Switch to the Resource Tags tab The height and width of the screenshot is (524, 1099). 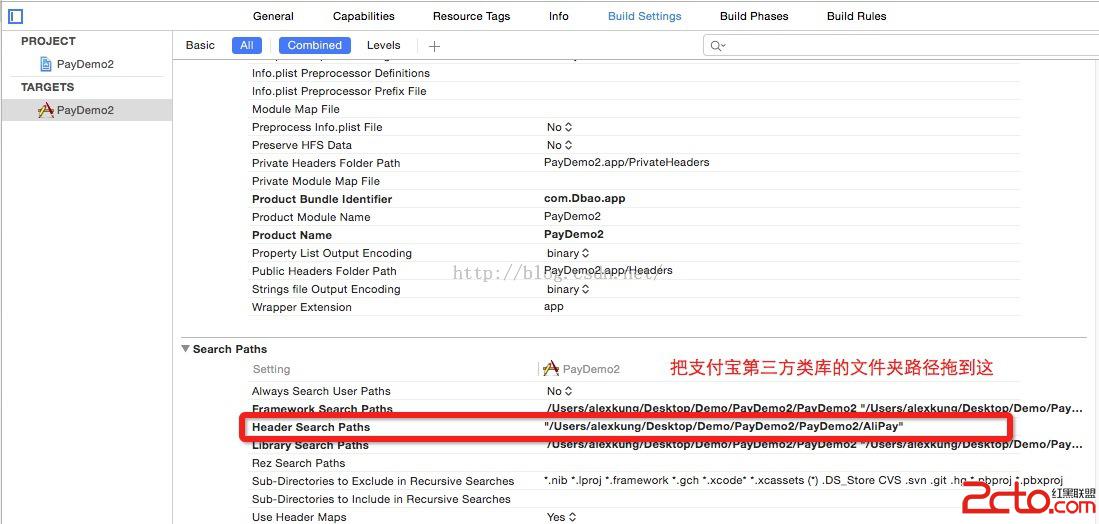pyautogui.click(x=472, y=16)
